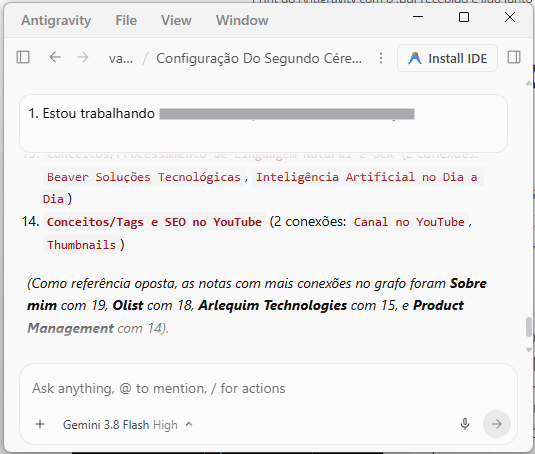The height and width of the screenshot is (454, 535).
Task: Click the scrollbar down arrow
Action: [x=529, y=350]
